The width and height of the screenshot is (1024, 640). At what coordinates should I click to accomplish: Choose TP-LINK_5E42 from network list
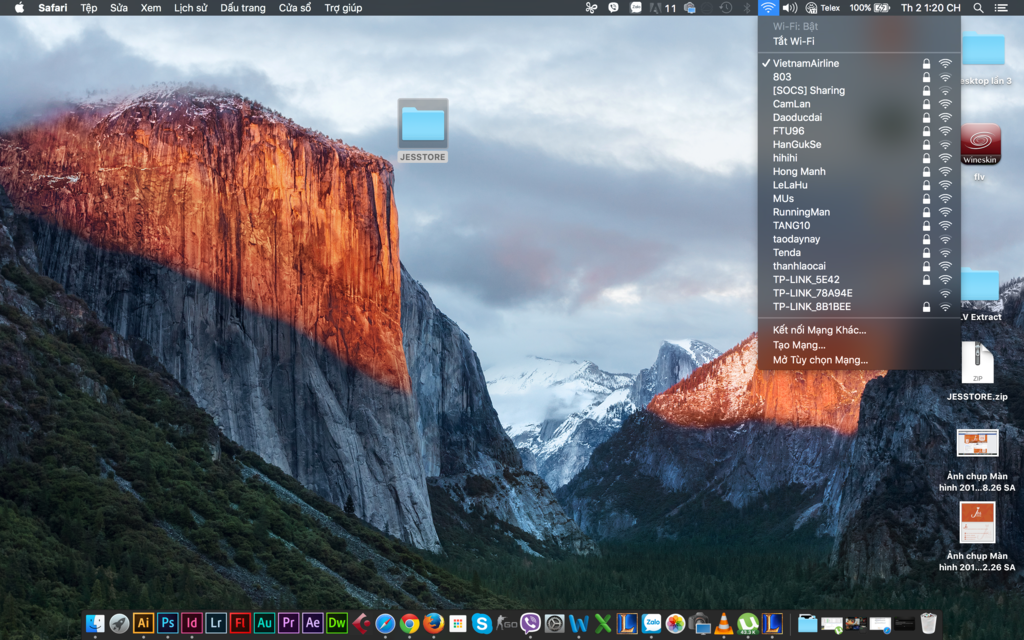point(806,280)
